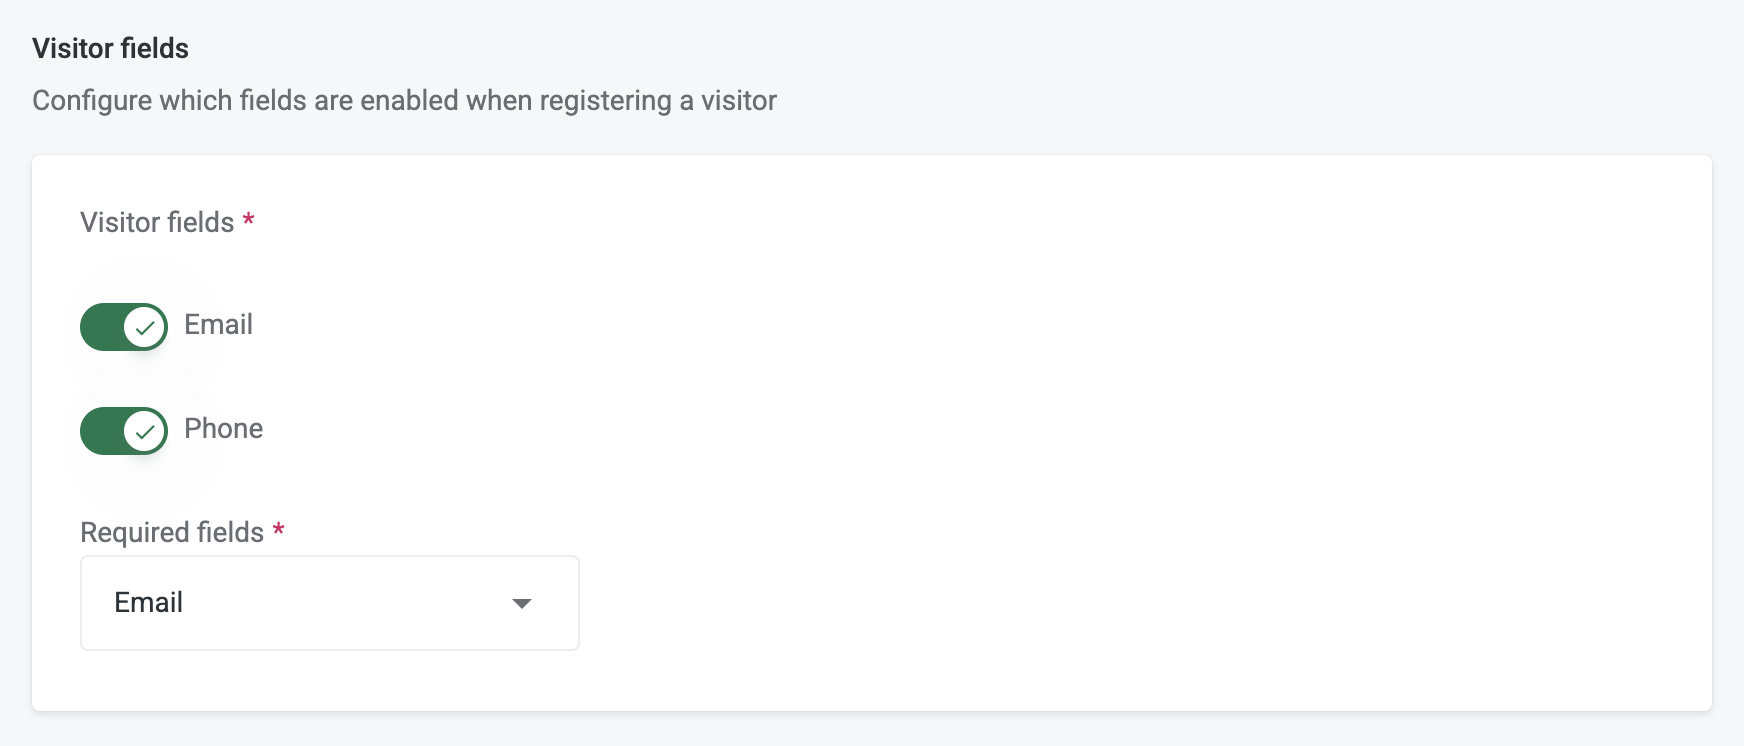This screenshot has width=1744, height=746.
Task: Click the small triangle caret icon
Action: coord(521,604)
